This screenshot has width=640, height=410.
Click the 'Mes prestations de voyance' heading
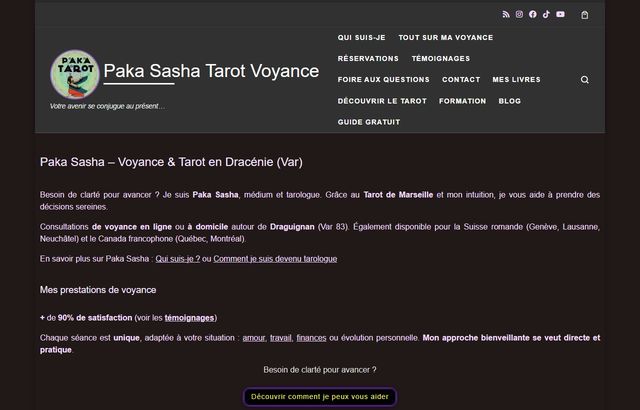(x=98, y=290)
